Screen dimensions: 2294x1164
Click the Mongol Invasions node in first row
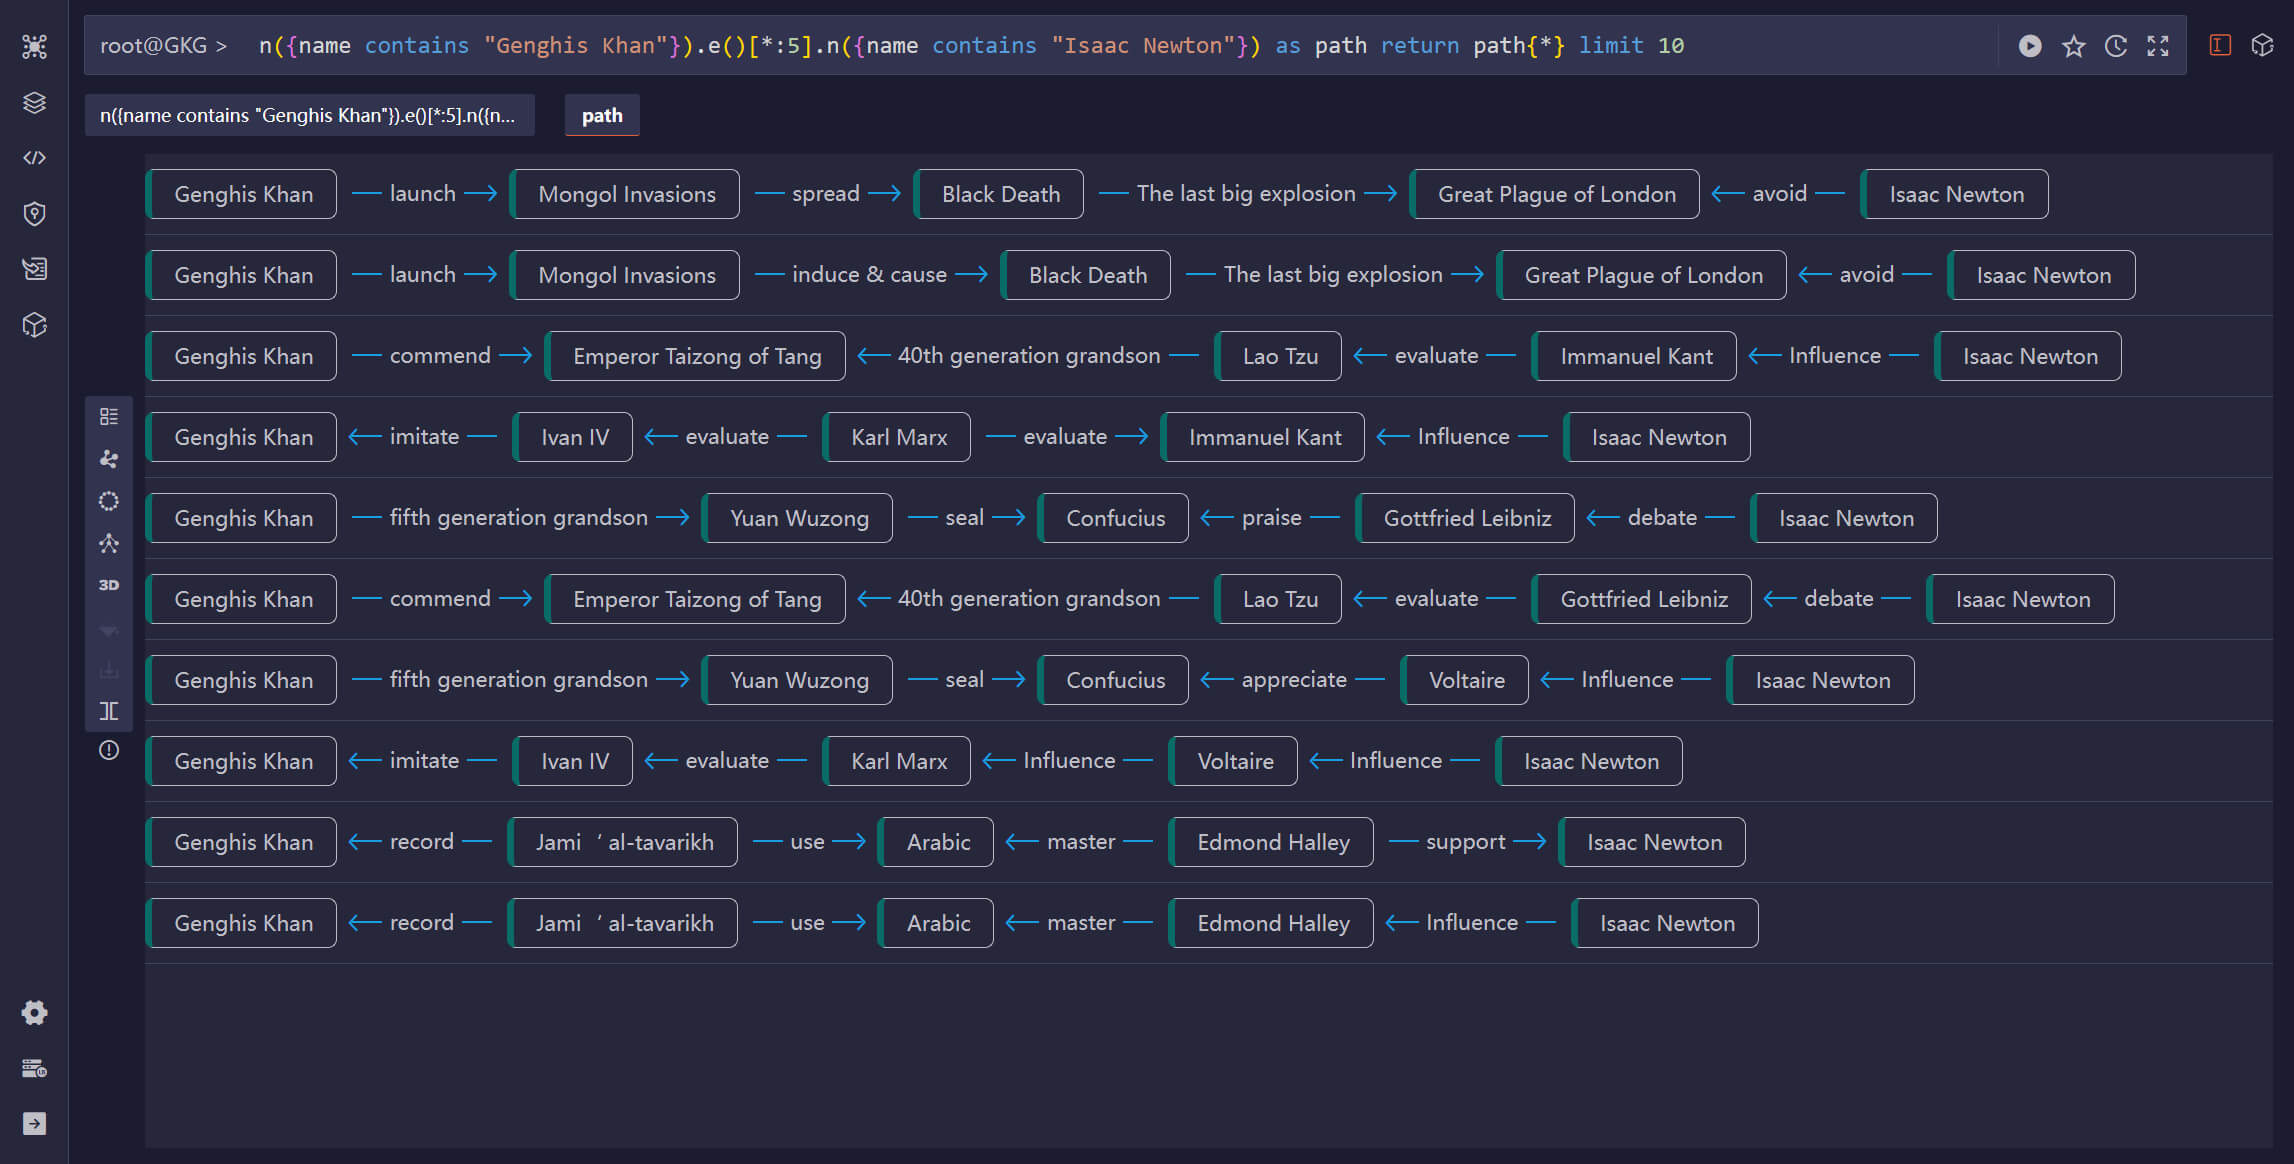point(626,194)
